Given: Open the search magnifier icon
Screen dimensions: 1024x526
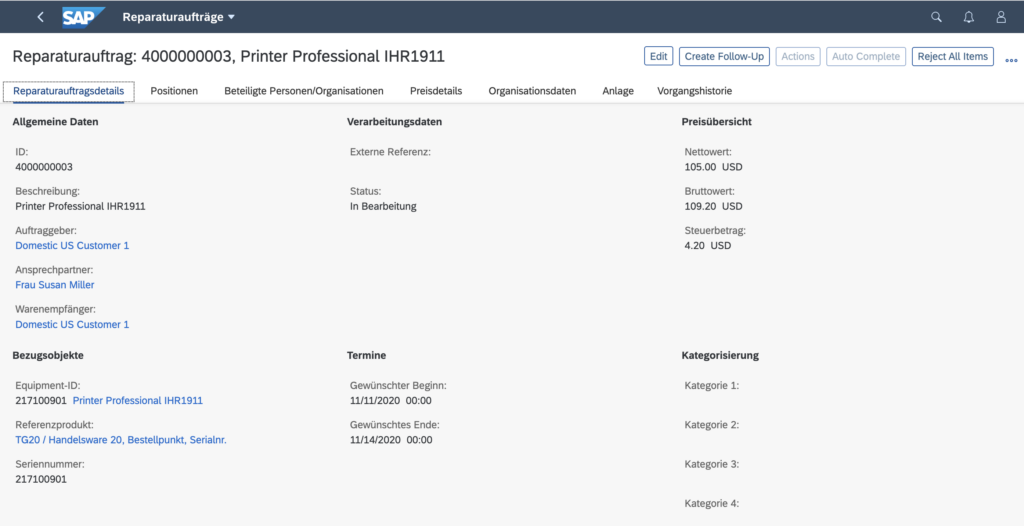Looking at the screenshot, I should (936, 17).
